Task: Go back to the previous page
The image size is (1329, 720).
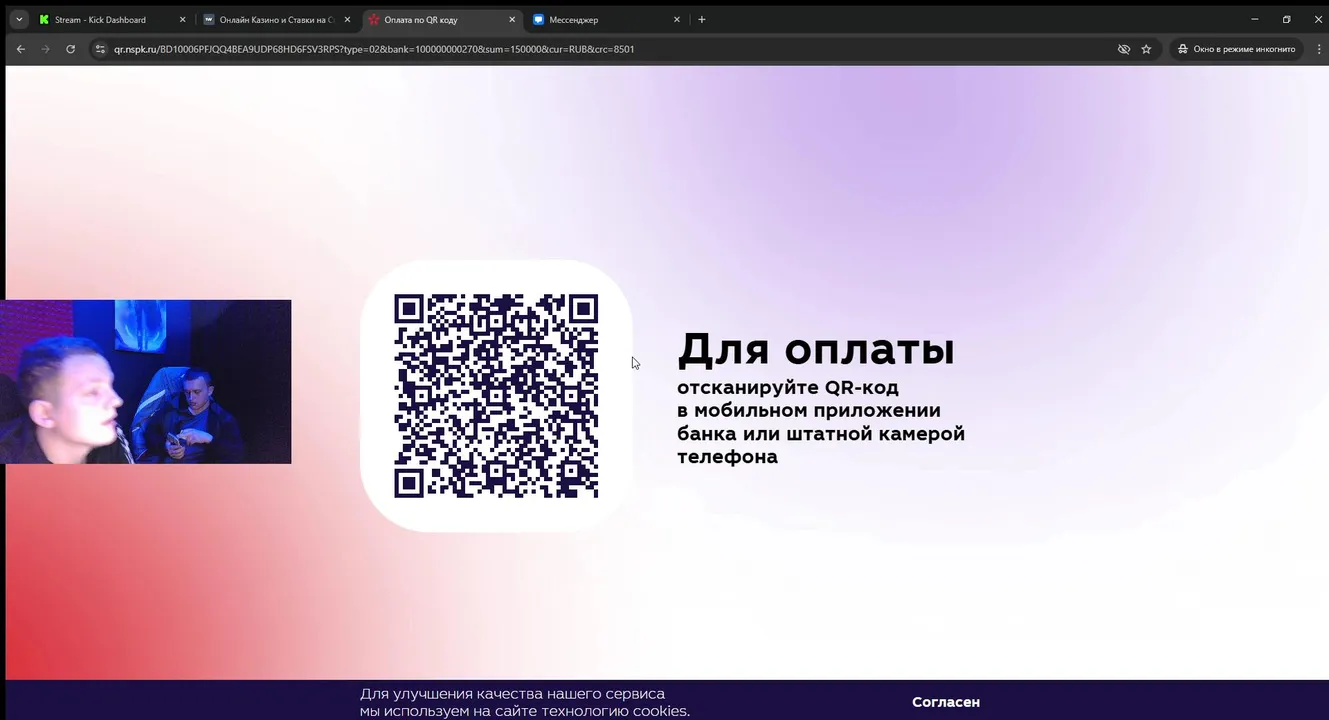Action: pos(21,49)
